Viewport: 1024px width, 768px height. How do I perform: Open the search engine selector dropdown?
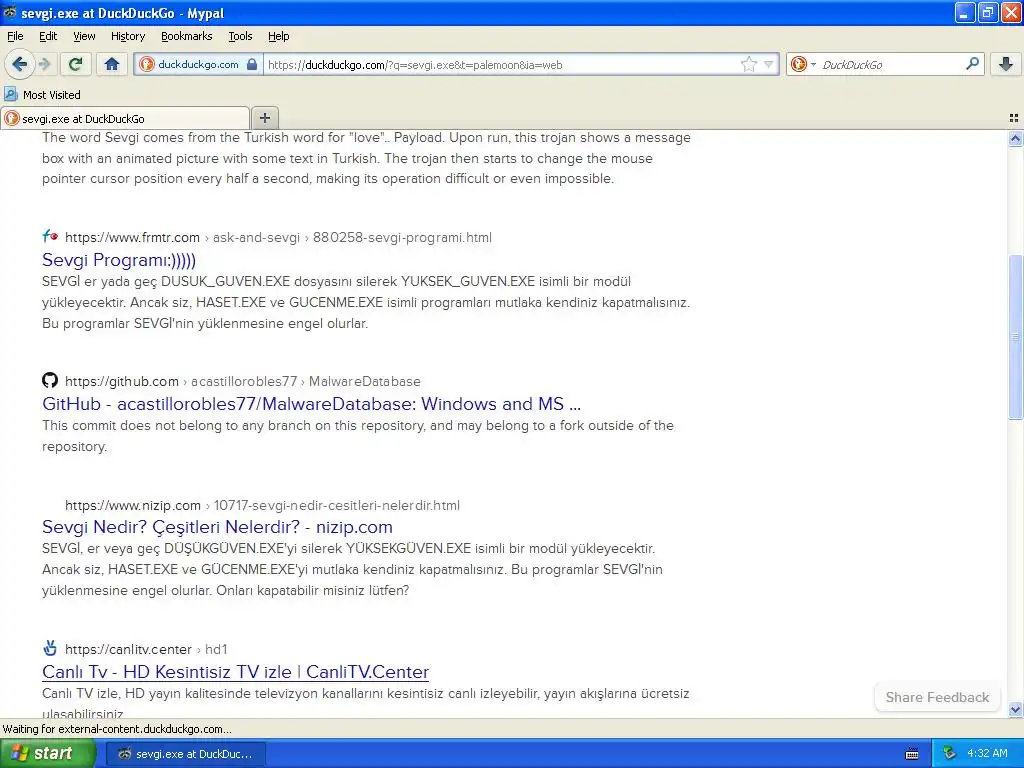(813, 64)
